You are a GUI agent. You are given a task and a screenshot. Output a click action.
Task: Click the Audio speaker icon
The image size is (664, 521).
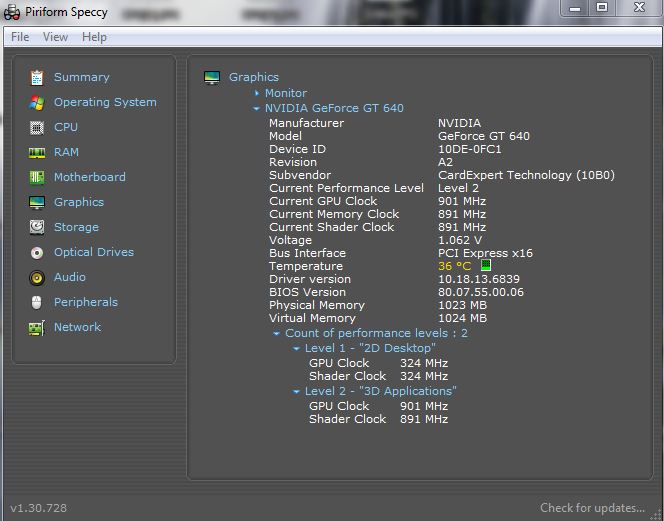click(x=37, y=278)
